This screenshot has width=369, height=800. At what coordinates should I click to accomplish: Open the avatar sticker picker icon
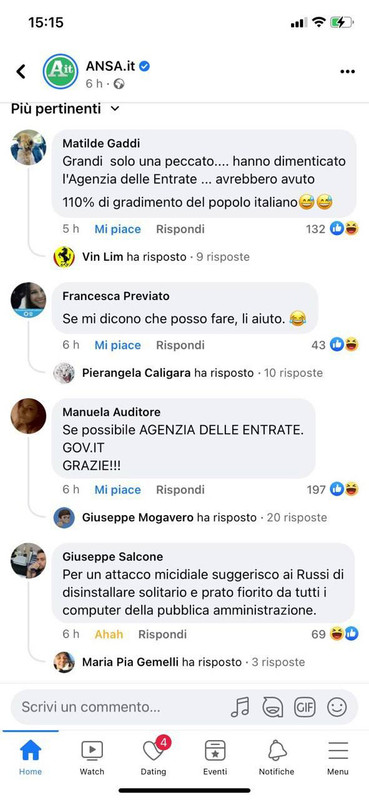click(273, 707)
